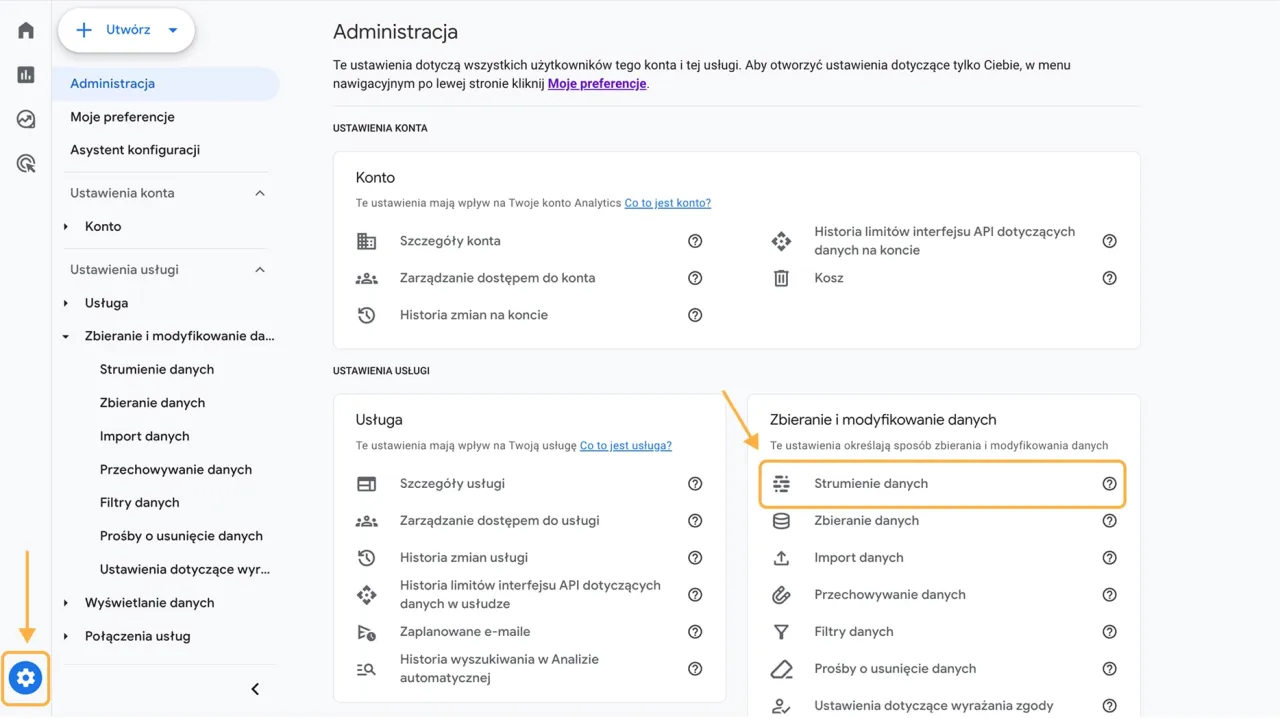This screenshot has height=719, width=1280.
Task: Click the Historia zmian usługi clock icon
Action: [x=367, y=557]
